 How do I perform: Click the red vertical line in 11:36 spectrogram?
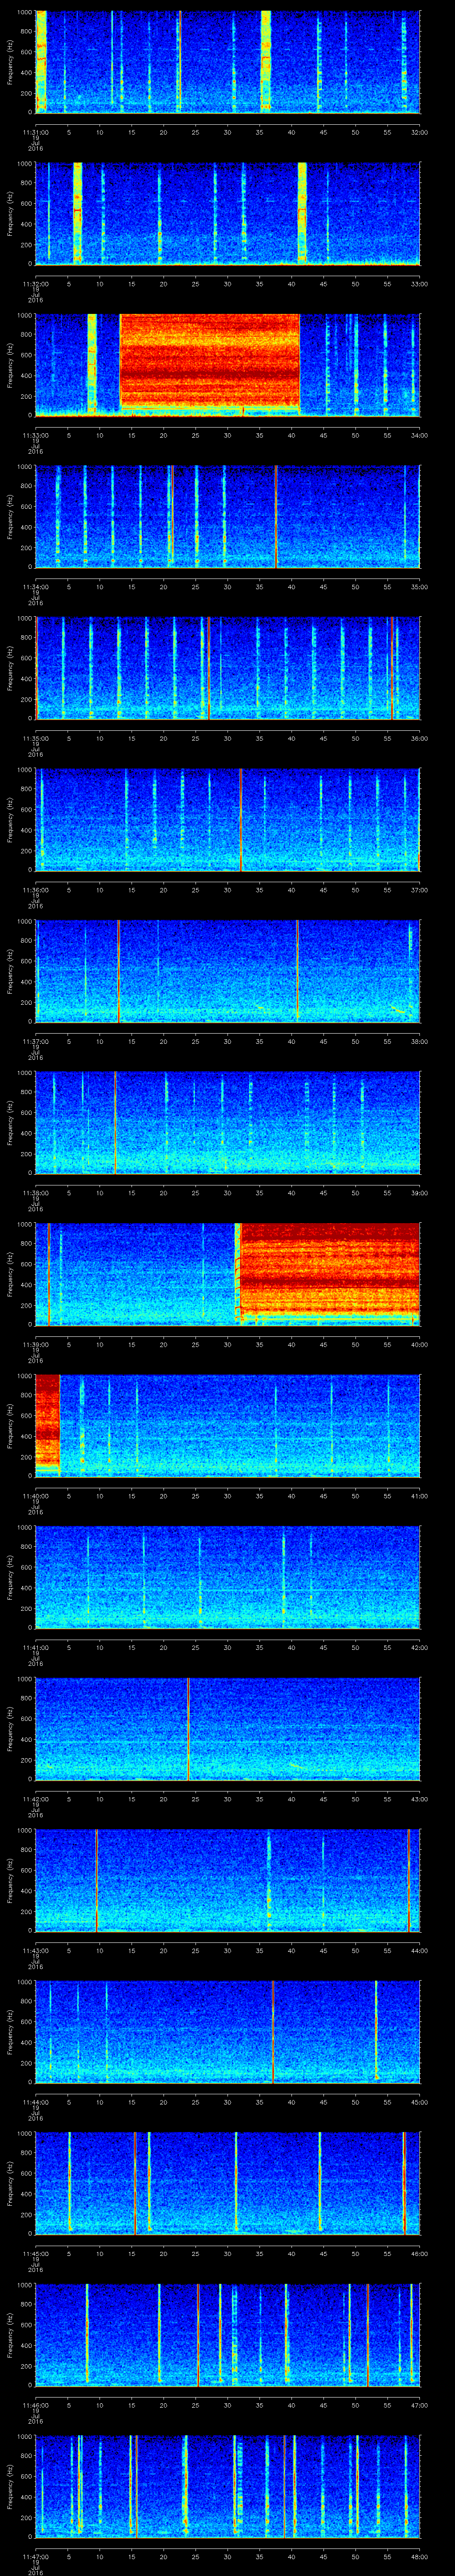pos(240,819)
